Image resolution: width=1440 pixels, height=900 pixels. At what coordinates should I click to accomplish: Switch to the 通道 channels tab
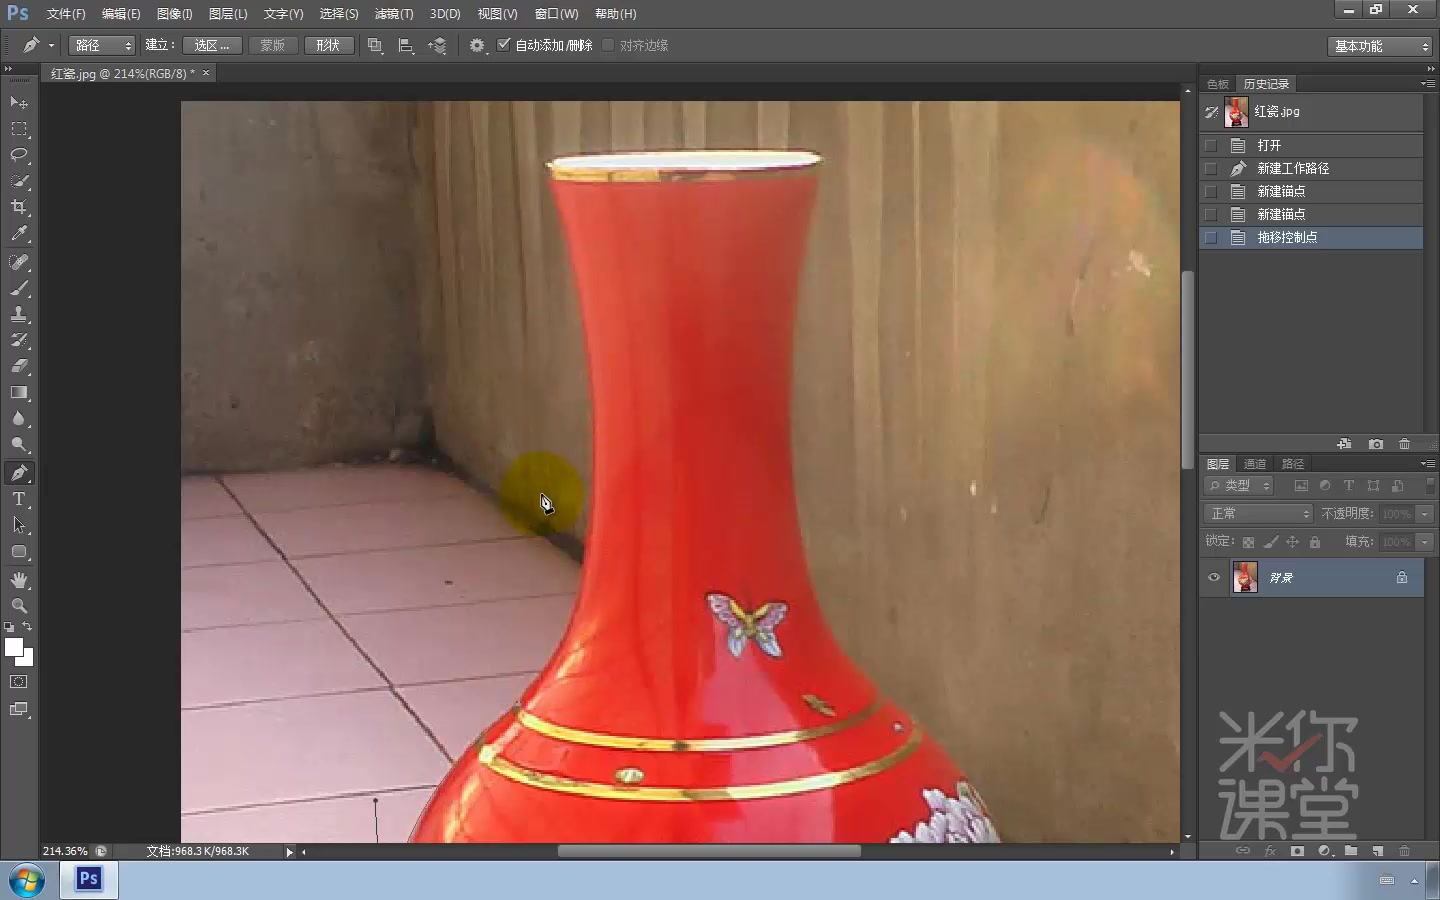pos(1255,464)
